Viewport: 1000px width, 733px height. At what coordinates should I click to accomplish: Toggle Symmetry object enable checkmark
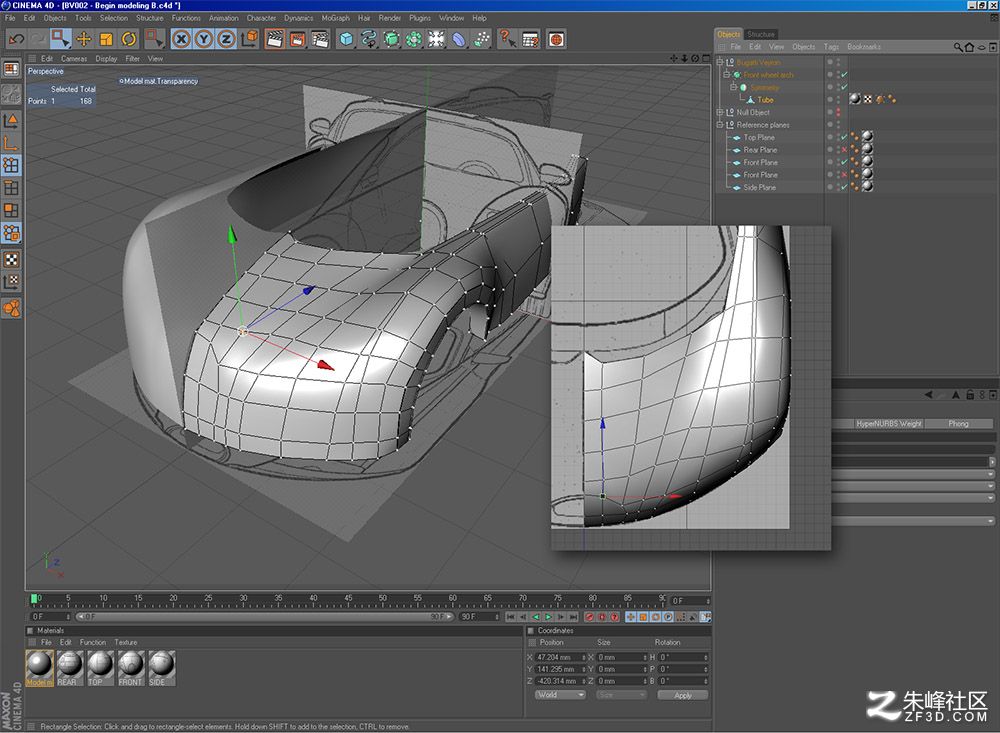click(844, 87)
